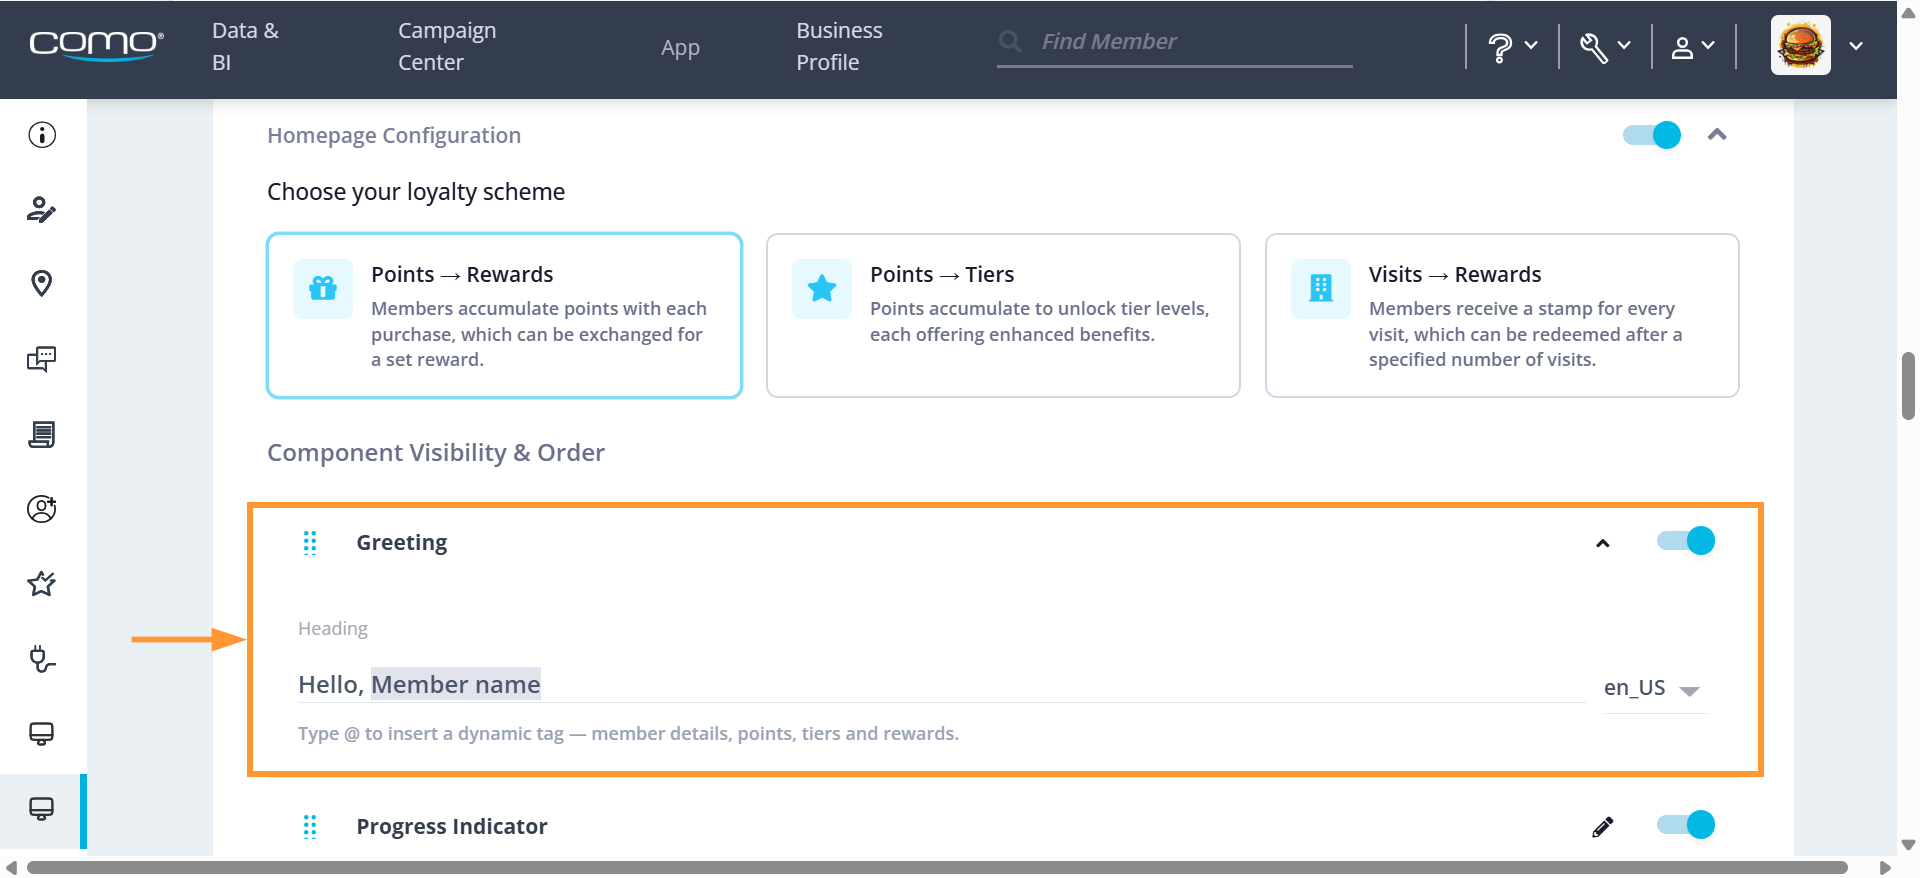Open Data & BI menu
The image size is (1920, 878).
tap(246, 46)
